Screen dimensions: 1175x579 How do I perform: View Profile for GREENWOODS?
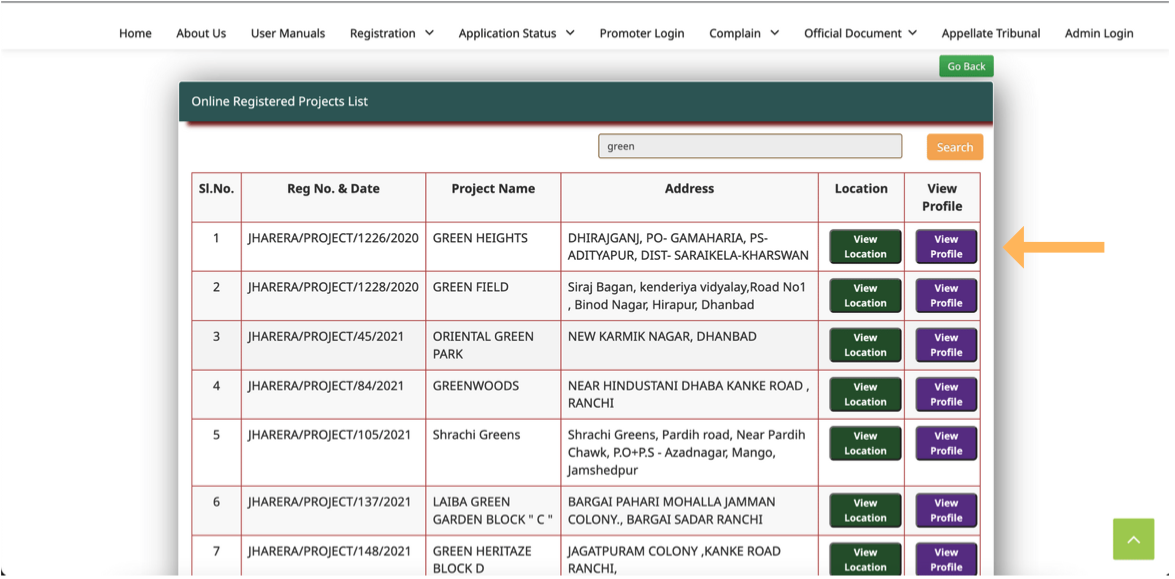point(946,394)
